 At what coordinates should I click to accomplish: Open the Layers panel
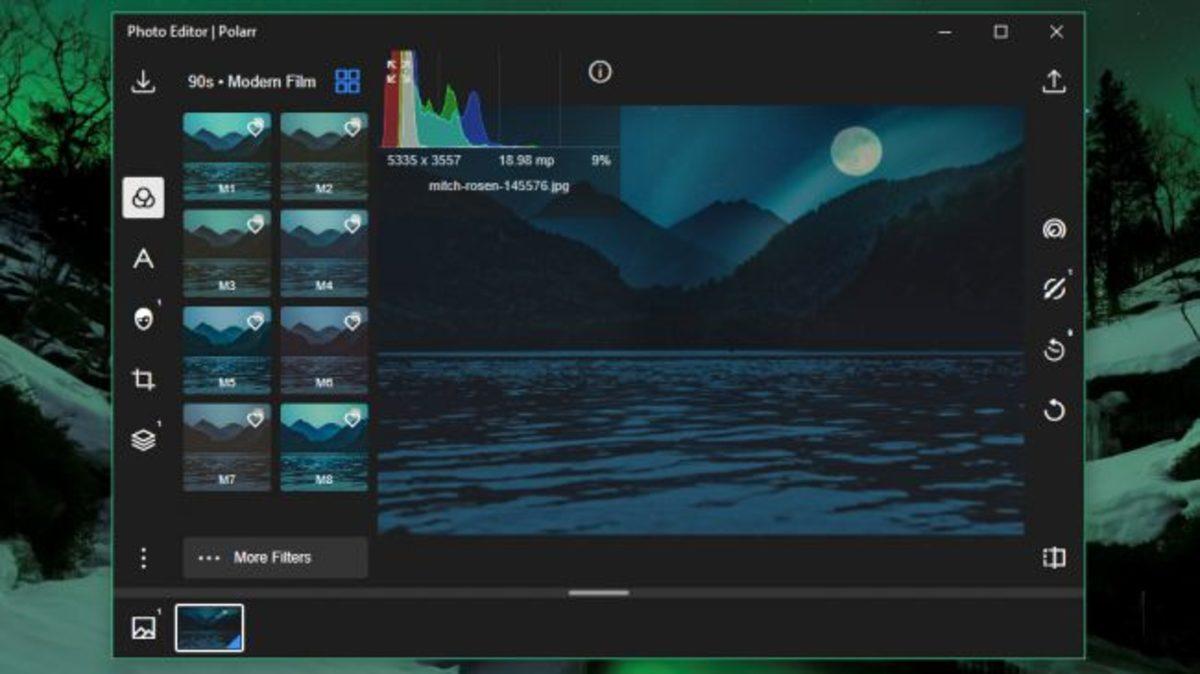click(143, 438)
